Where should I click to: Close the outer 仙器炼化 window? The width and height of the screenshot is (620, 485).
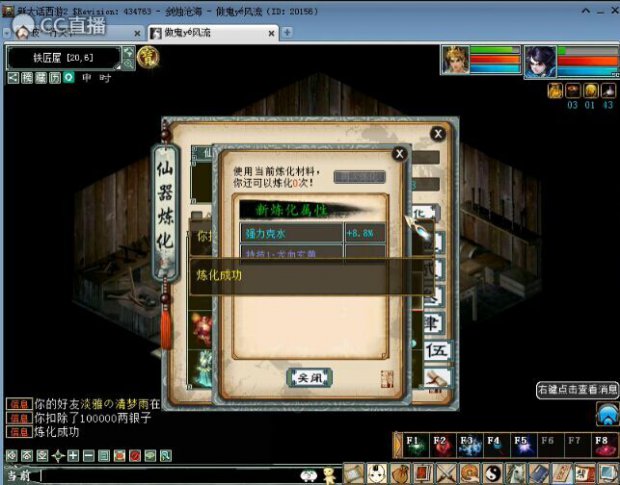point(437,134)
